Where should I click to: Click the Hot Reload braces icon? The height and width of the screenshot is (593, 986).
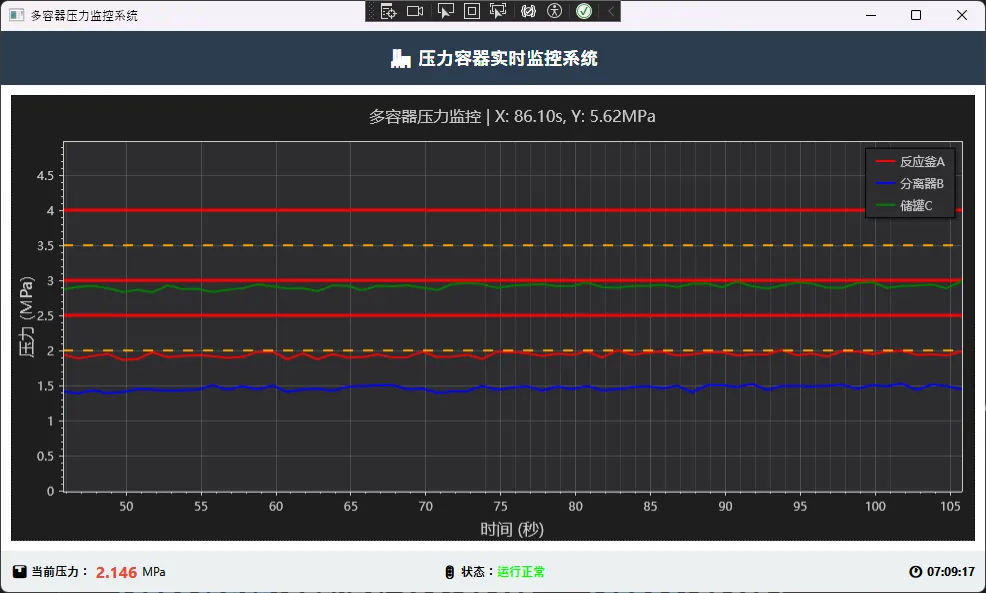tap(529, 11)
